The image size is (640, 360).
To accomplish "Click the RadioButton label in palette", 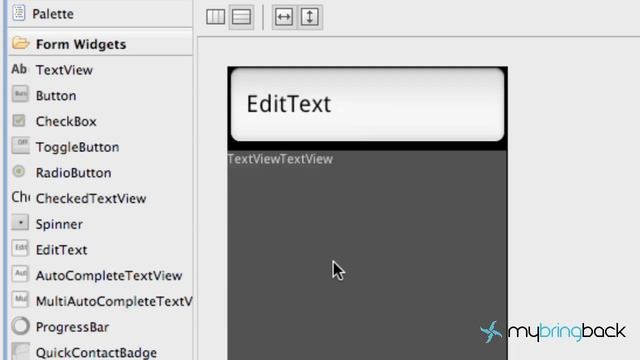I will (73, 173).
